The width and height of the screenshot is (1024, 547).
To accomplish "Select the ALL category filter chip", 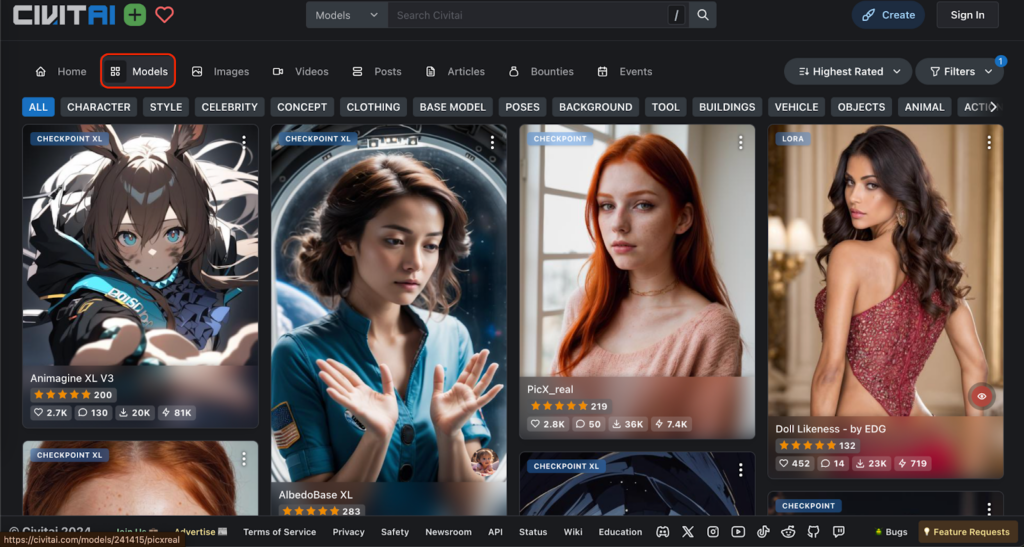I will [38, 107].
